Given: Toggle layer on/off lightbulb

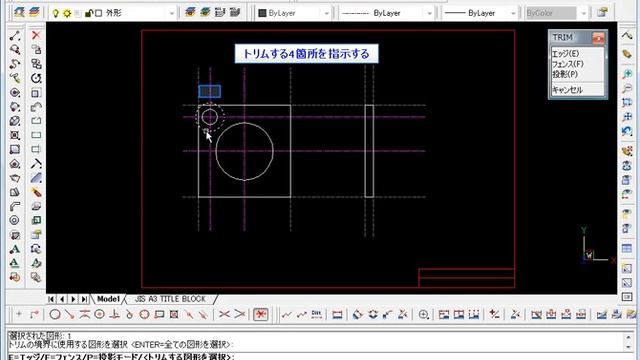Looking at the screenshot, I should pyautogui.click(x=56, y=13).
